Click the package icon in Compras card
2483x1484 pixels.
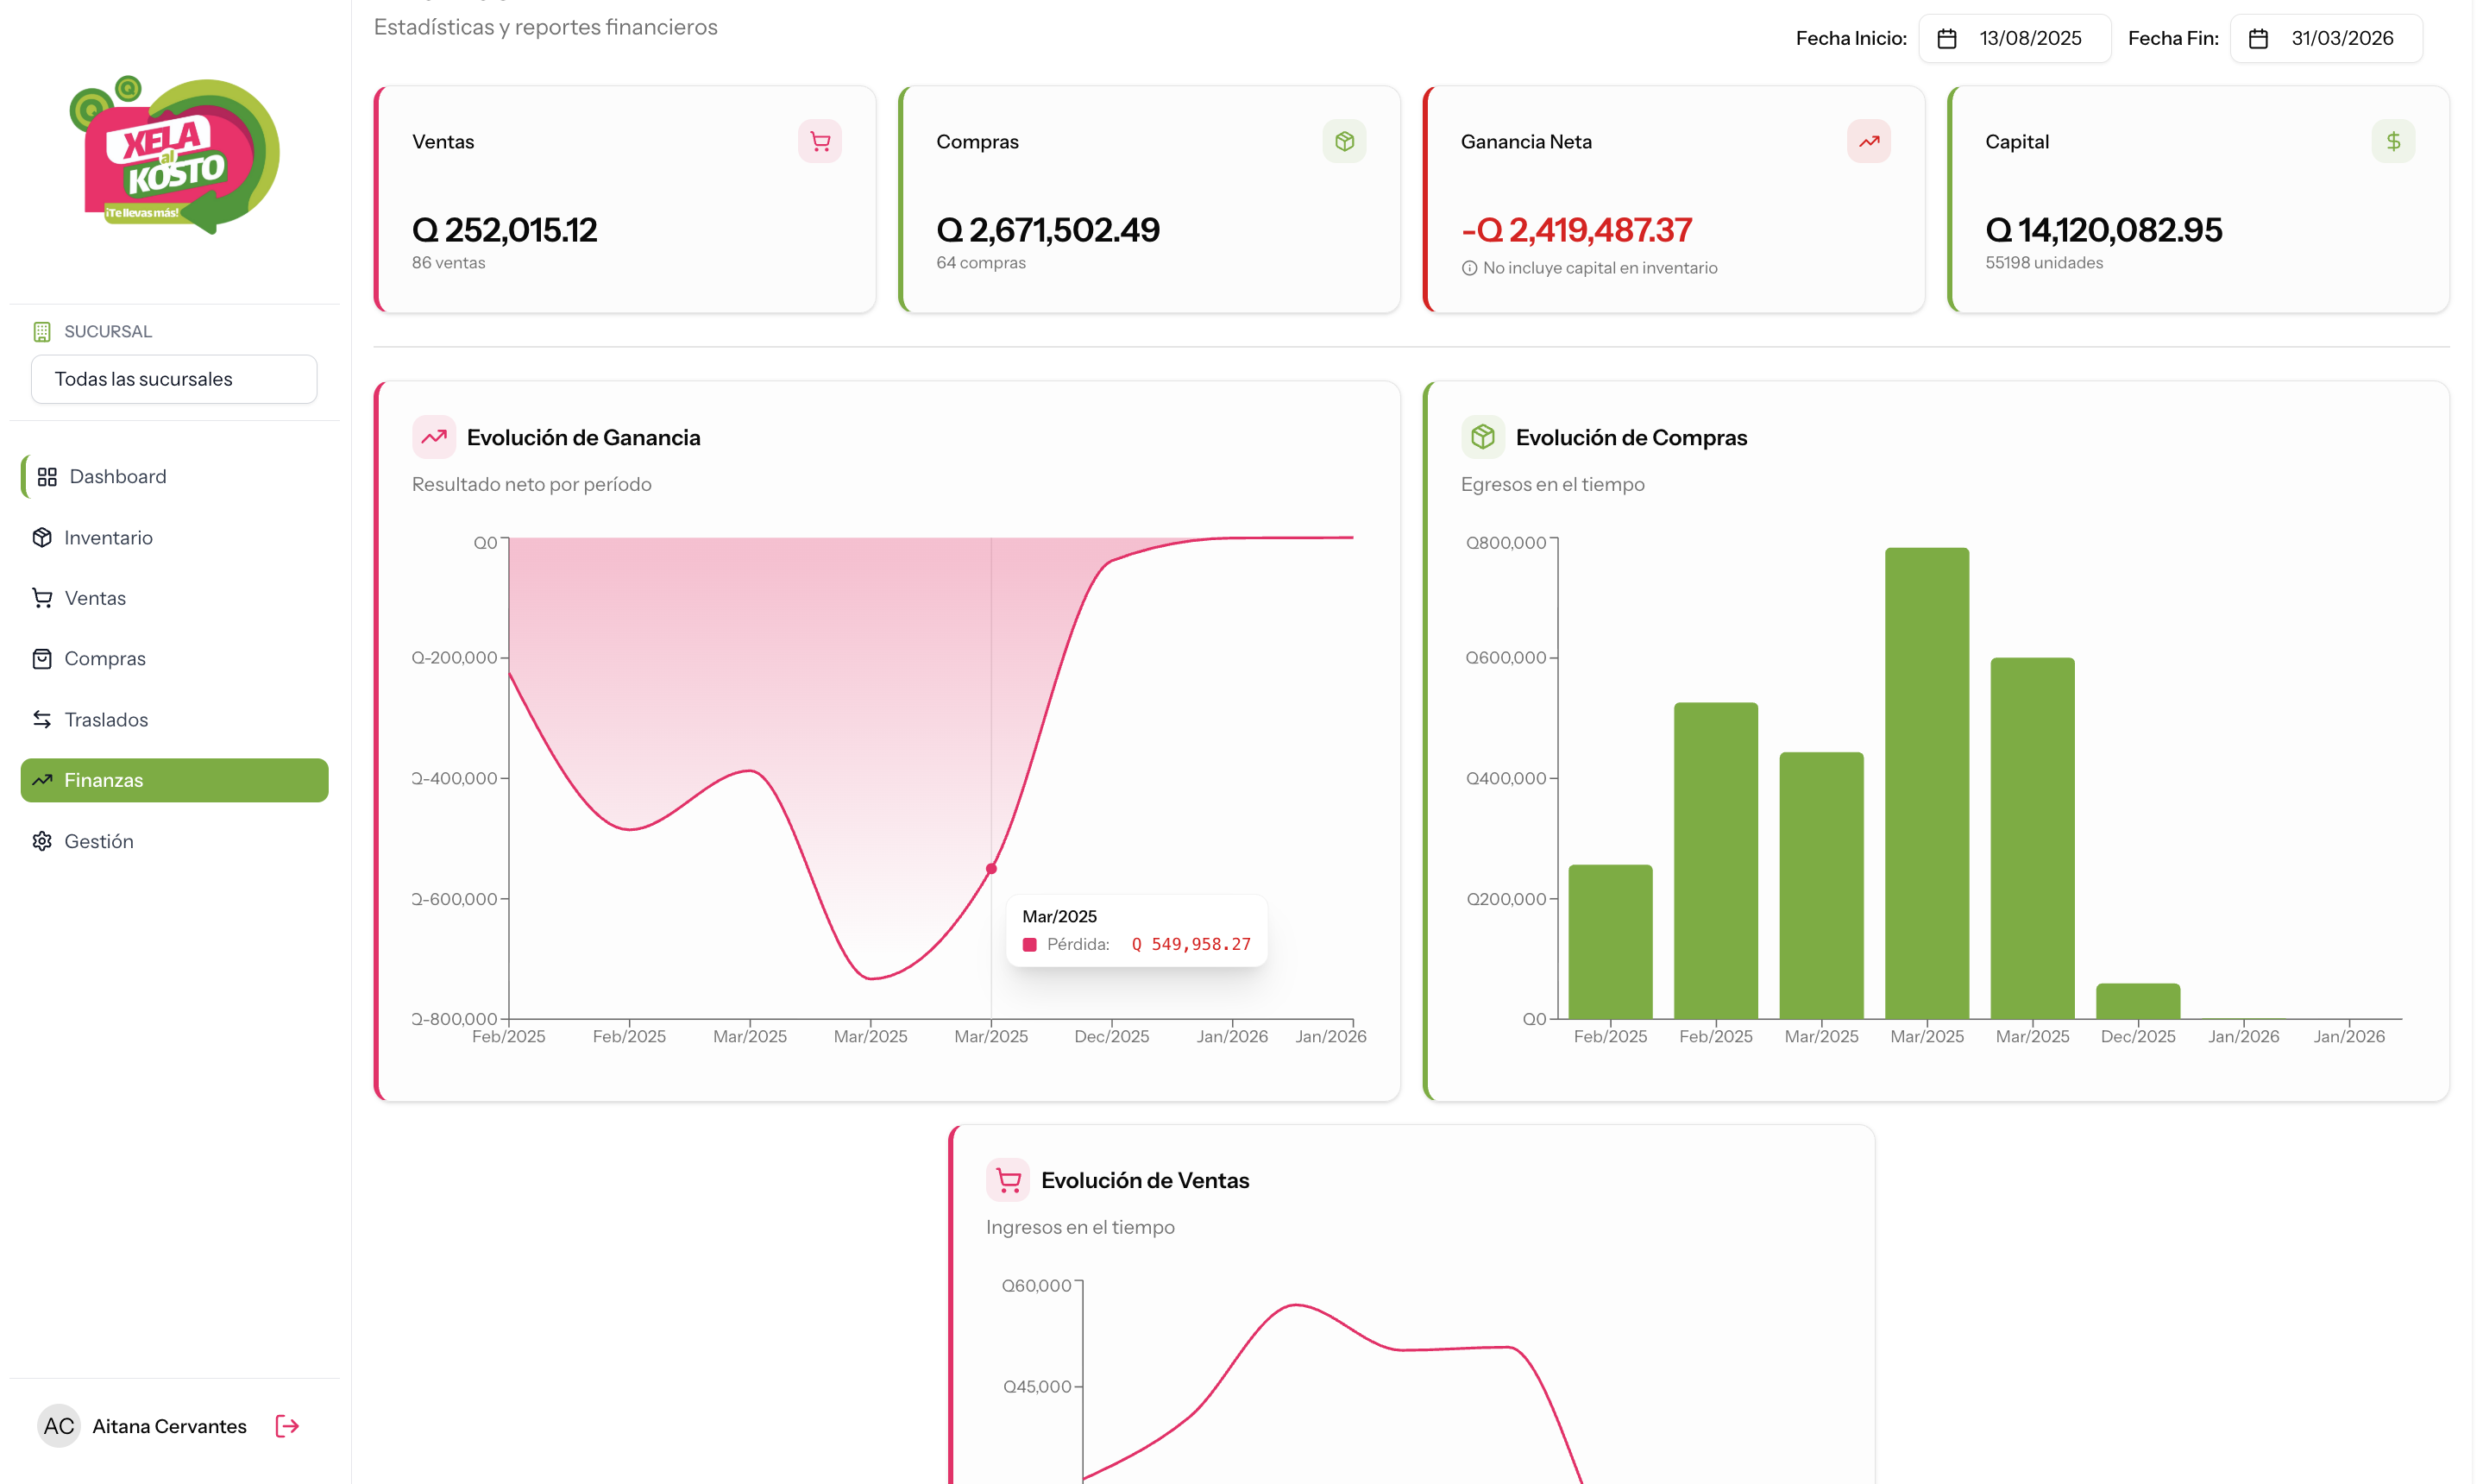point(1344,141)
